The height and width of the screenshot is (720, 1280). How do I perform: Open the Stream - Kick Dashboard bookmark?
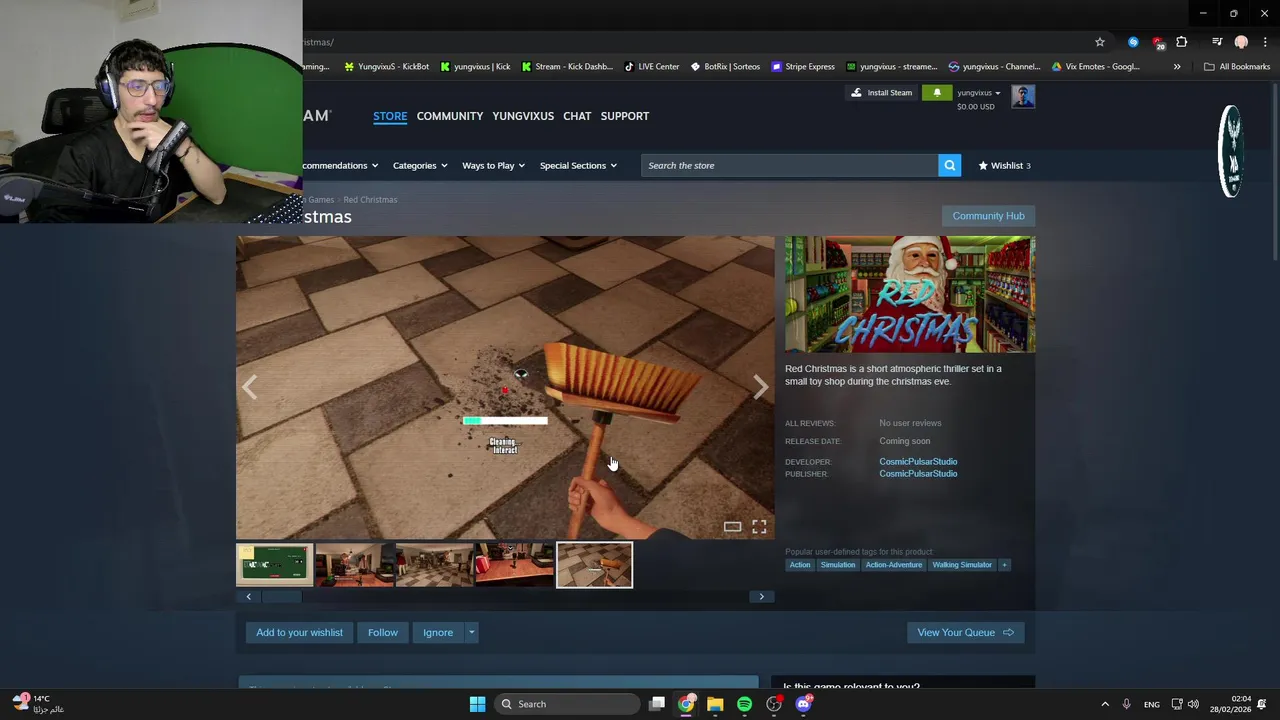coord(567,67)
